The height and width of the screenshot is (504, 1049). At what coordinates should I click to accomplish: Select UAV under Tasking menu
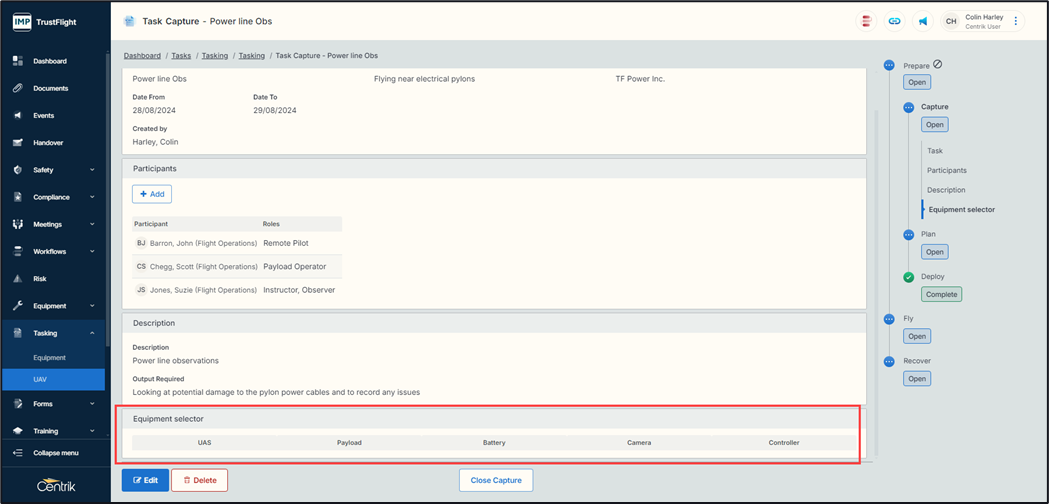coord(40,379)
